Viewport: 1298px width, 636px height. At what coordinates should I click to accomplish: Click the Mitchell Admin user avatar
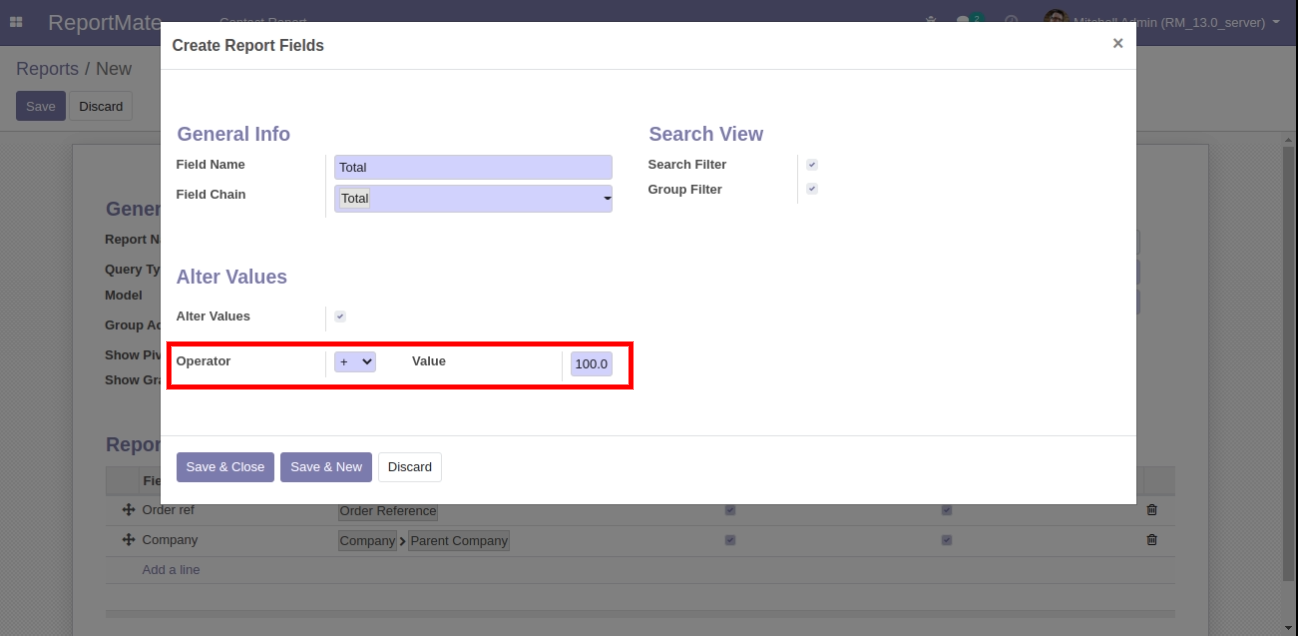tap(1055, 21)
